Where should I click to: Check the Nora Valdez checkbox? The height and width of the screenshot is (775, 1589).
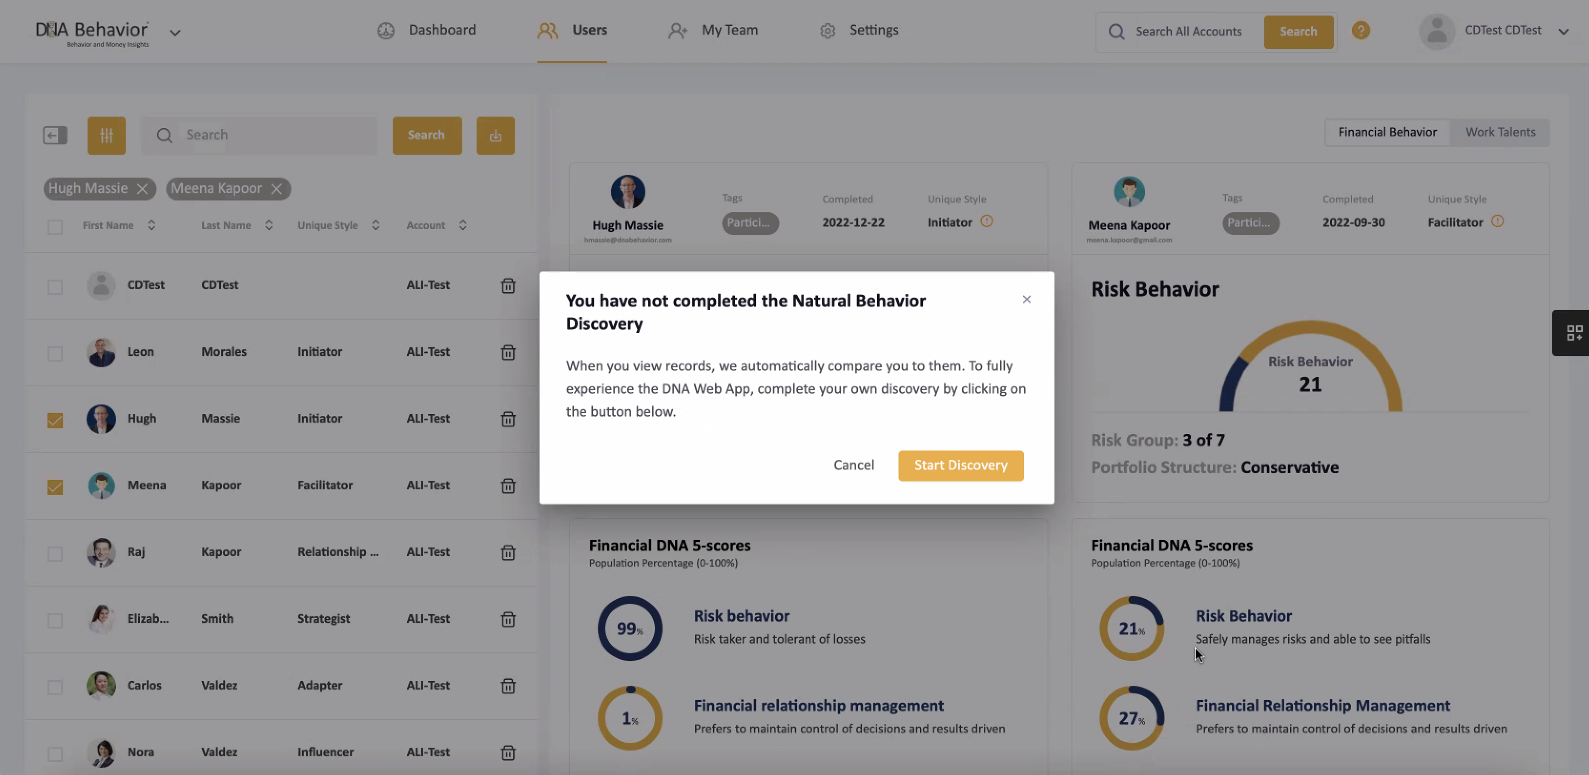[55, 754]
